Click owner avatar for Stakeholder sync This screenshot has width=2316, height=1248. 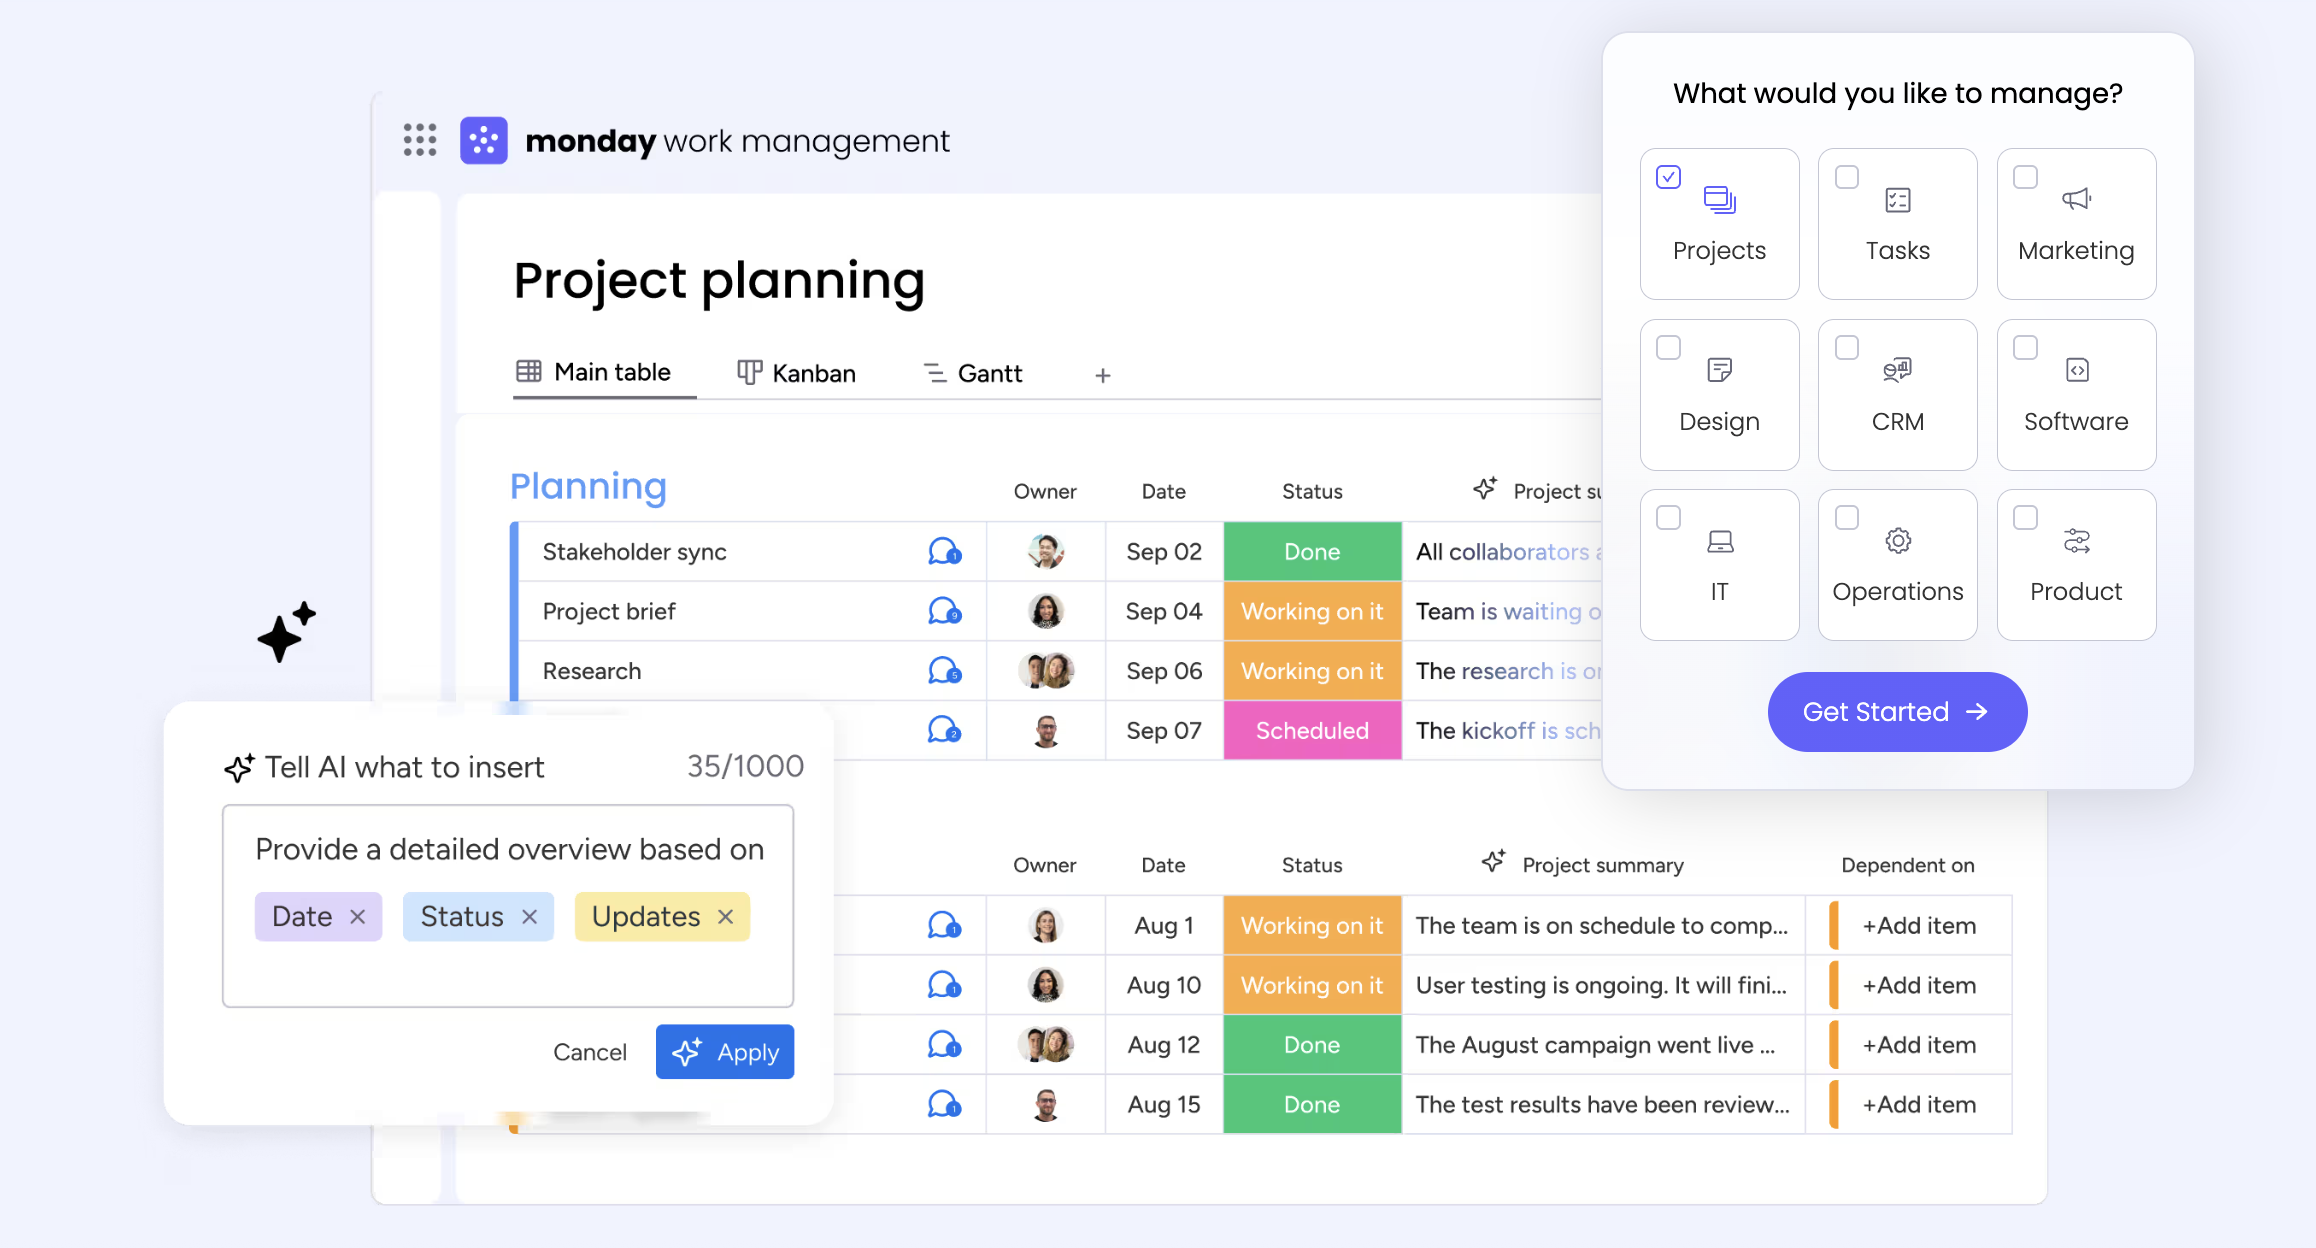coord(1046,551)
